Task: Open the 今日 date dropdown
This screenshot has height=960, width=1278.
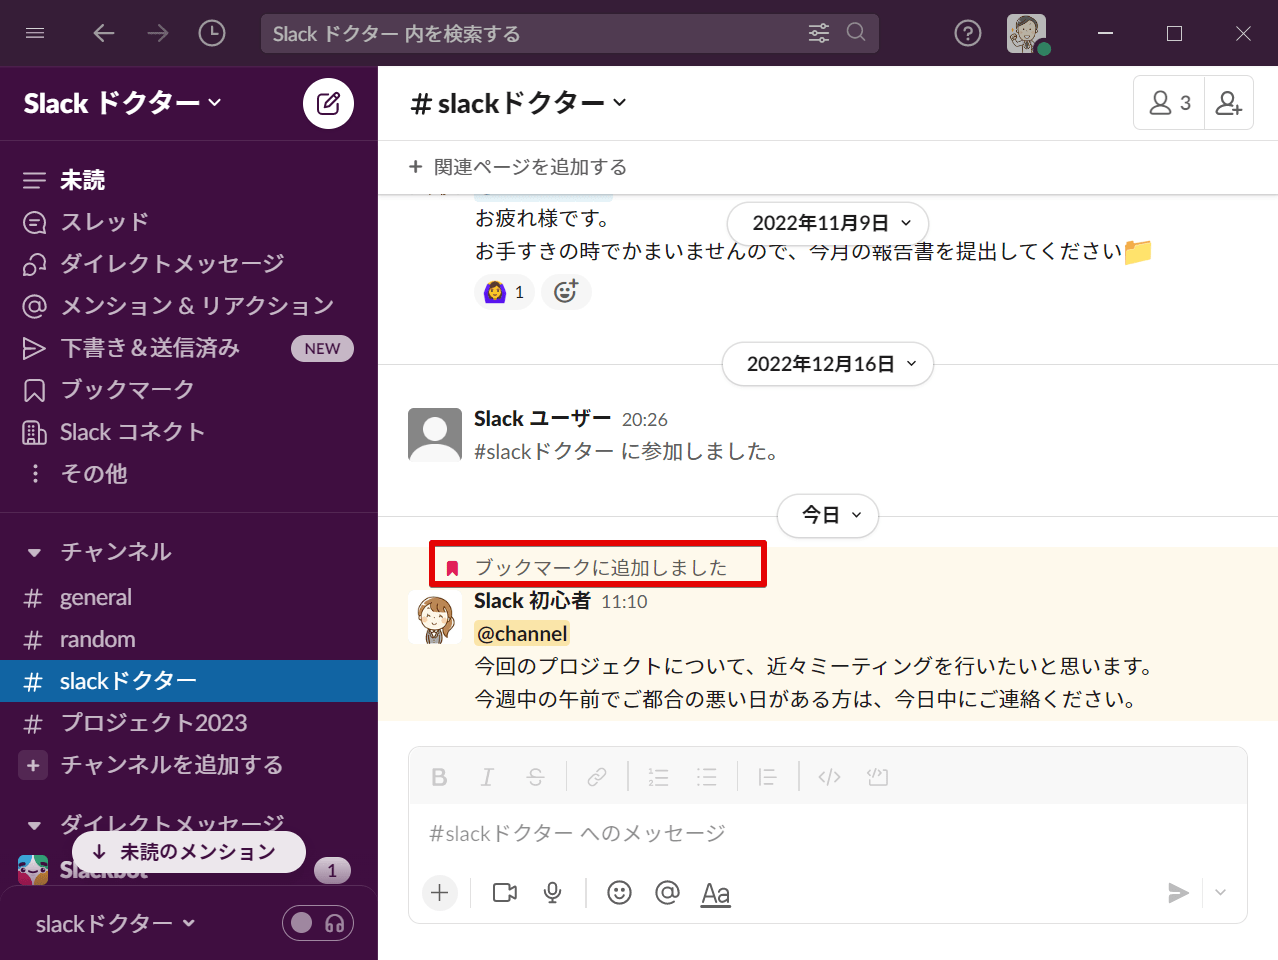Action: click(827, 516)
